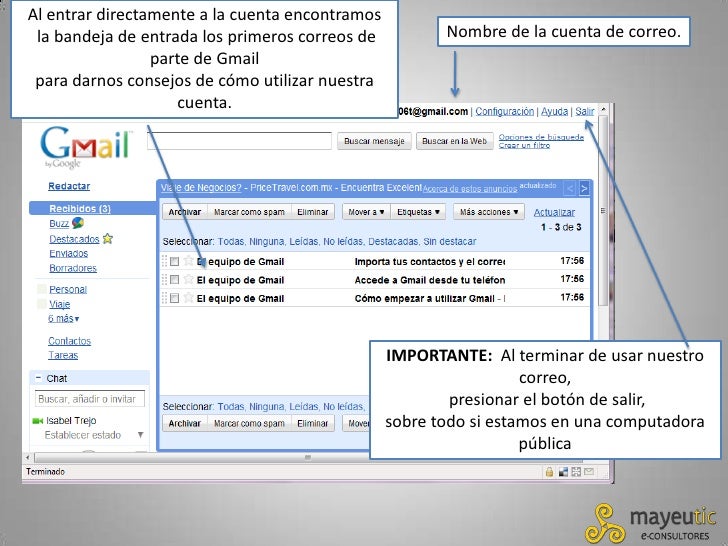728x546 pixels.
Task: Click Actualizar link
Action: (554, 212)
